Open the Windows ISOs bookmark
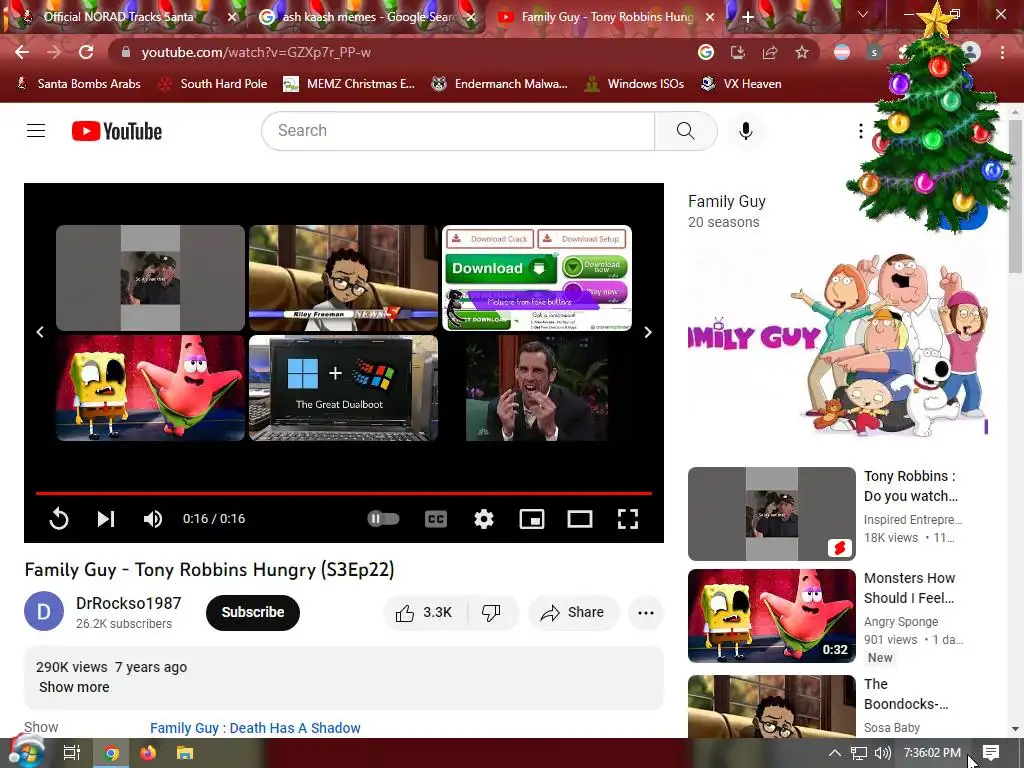Viewport: 1024px width, 768px height. click(x=634, y=84)
